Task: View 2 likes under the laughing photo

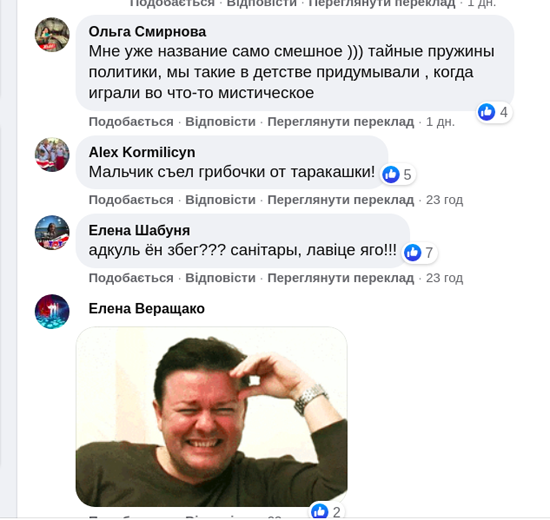Action: point(327,512)
